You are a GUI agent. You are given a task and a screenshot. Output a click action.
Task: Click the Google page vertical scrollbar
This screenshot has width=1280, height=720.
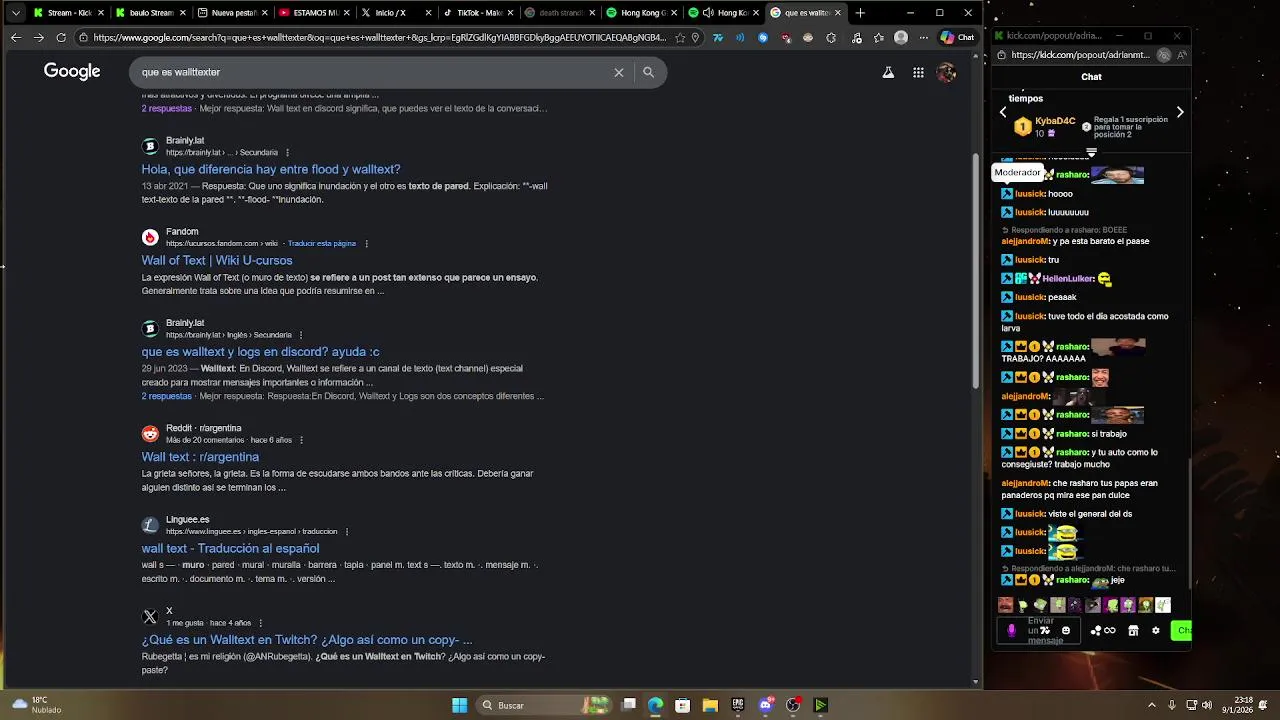click(x=976, y=270)
